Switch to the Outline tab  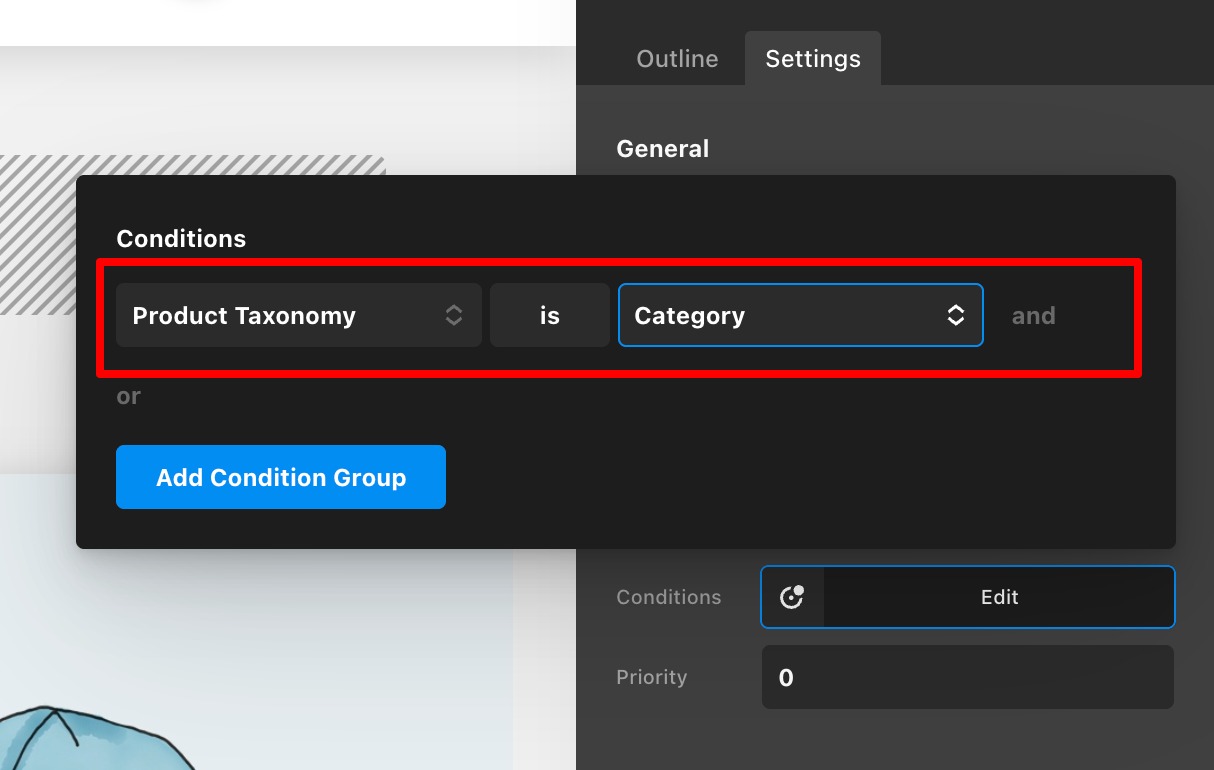point(677,59)
